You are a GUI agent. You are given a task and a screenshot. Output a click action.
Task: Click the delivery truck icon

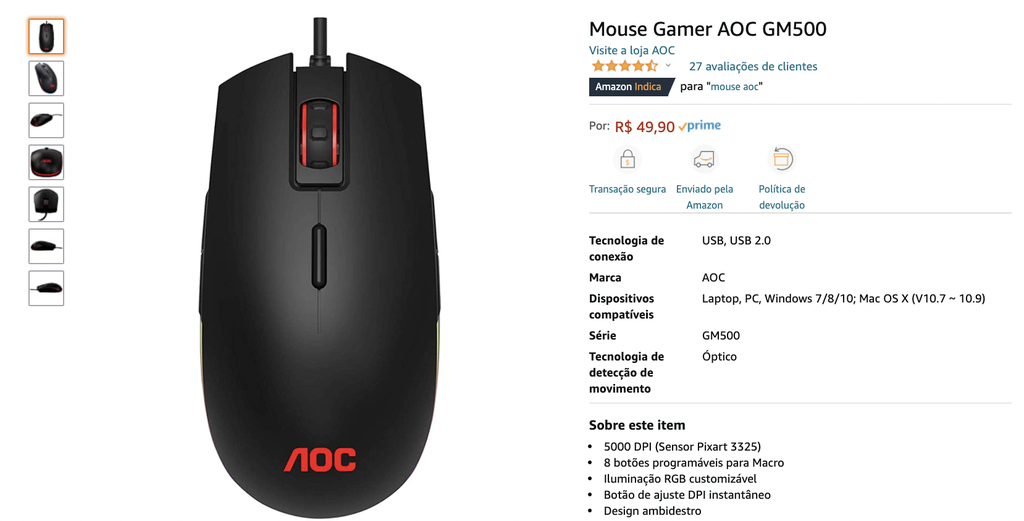704,159
